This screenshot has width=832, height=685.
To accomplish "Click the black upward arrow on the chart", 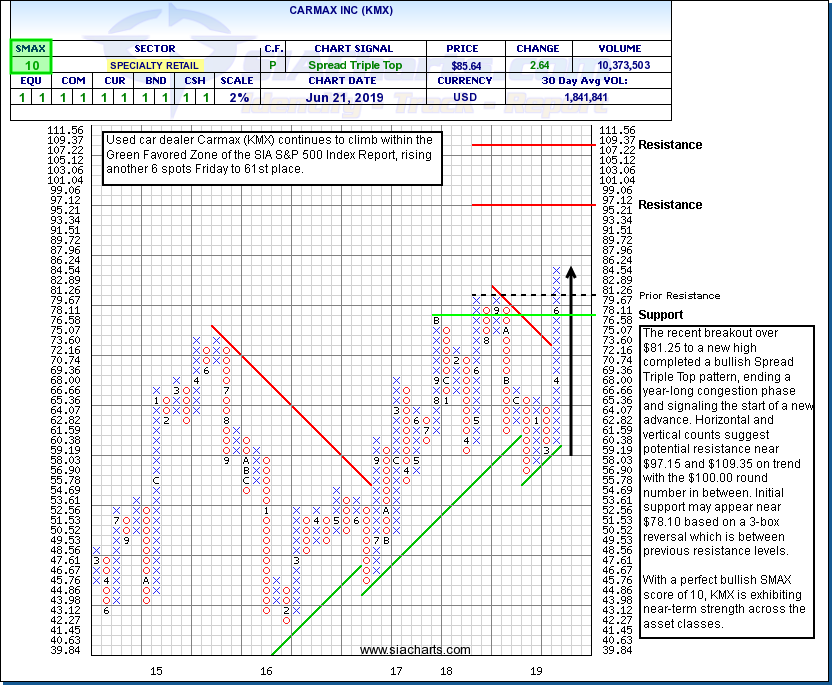I will click(x=570, y=360).
